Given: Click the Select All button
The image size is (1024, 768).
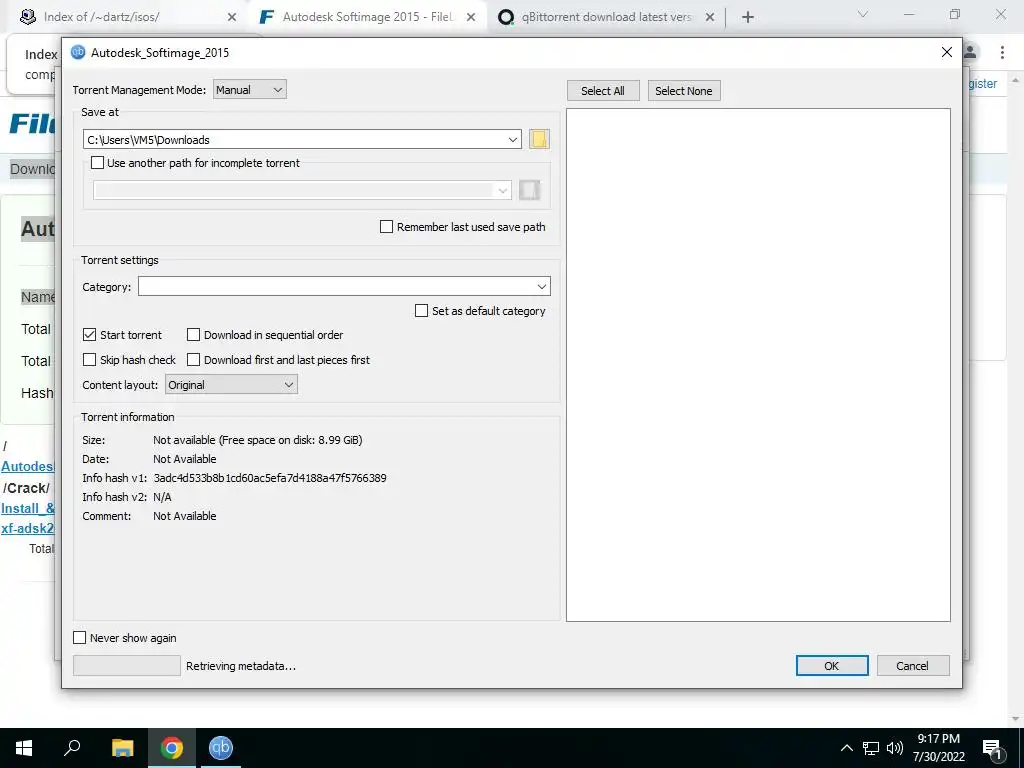Looking at the screenshot, I should (x=603, y=91).
